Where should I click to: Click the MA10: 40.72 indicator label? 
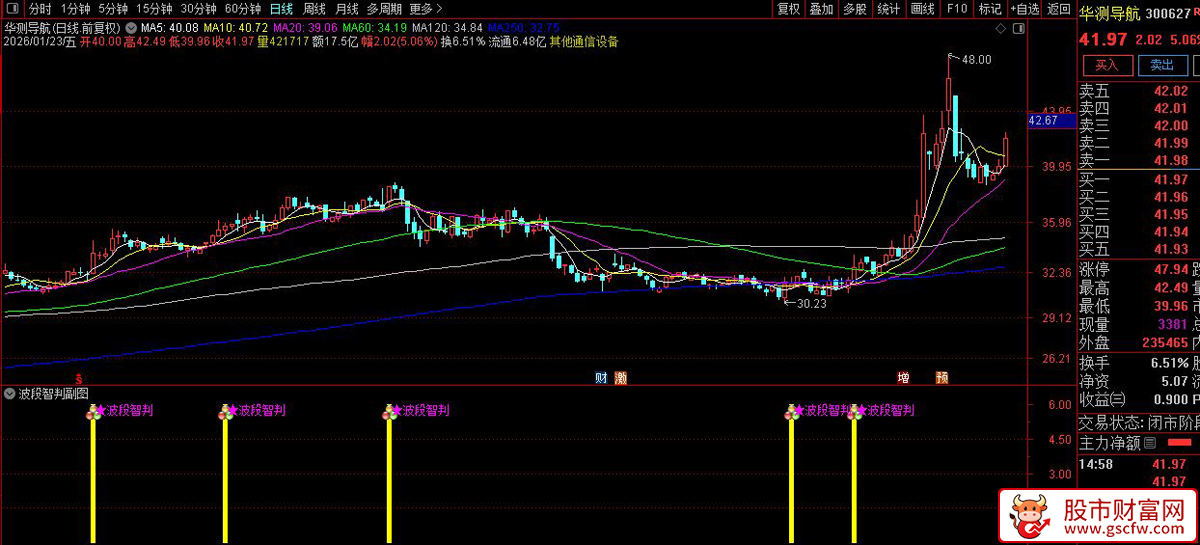click(235, 27)
